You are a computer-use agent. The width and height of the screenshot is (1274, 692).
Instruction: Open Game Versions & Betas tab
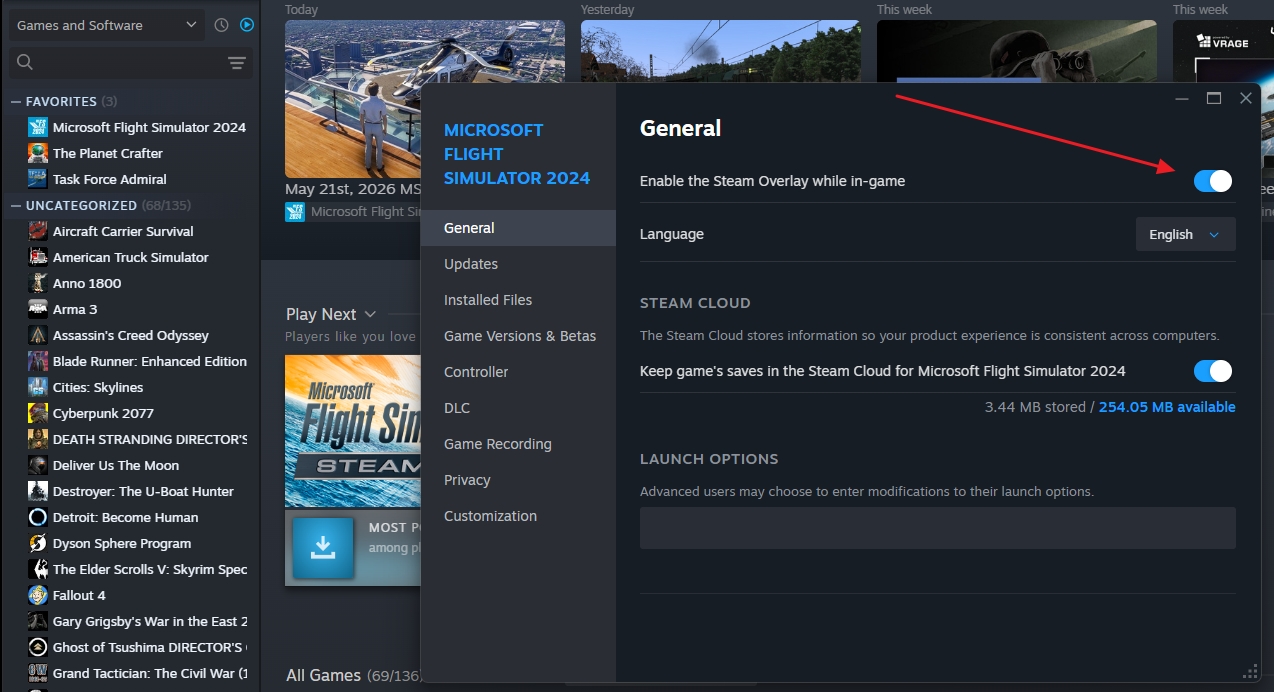518,336
